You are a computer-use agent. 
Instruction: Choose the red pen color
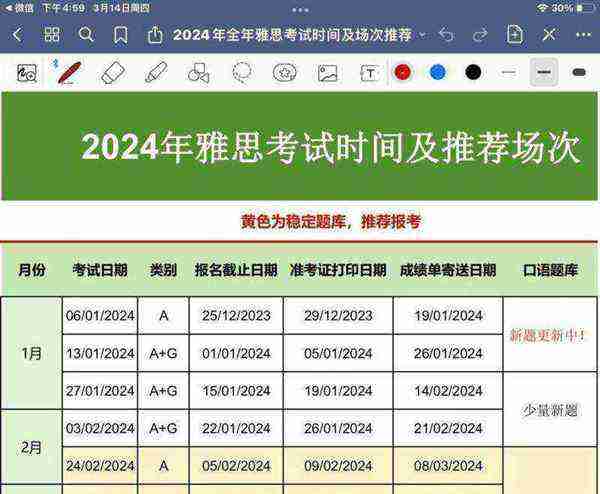pos(402,72)
